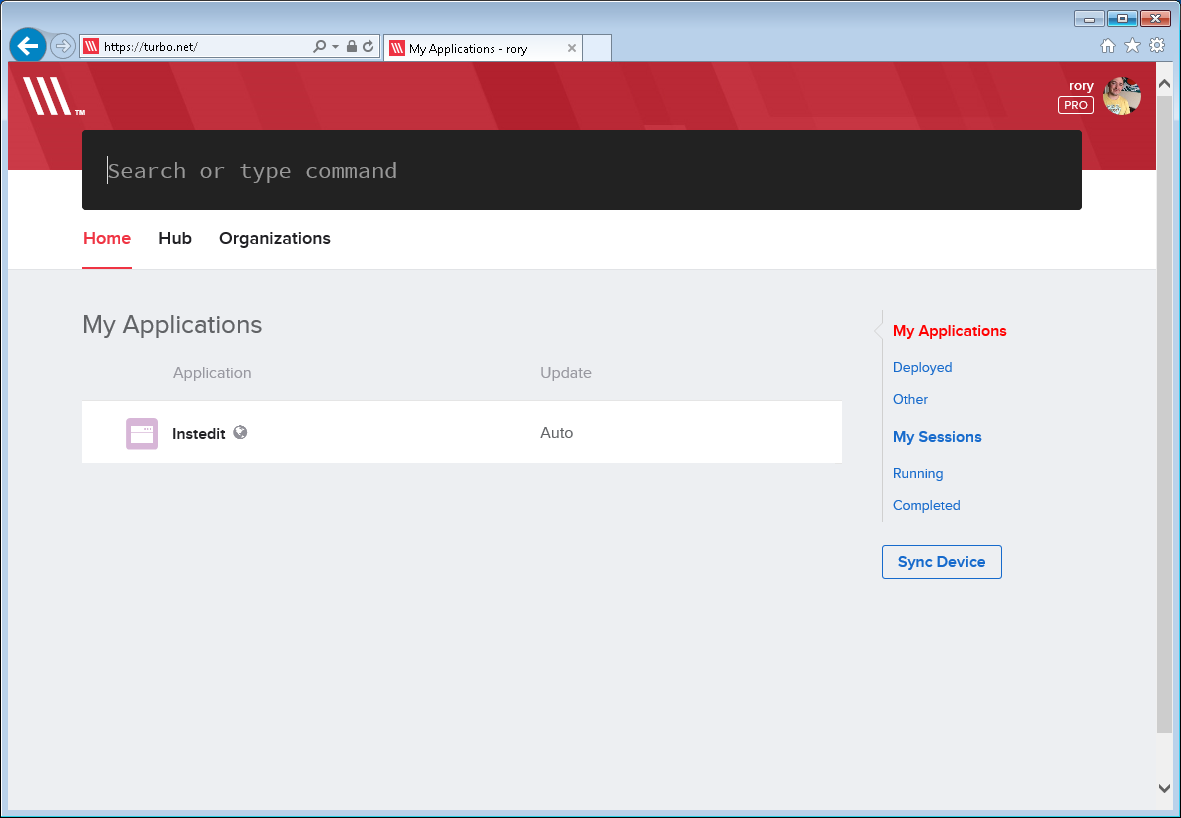Image resolution: width=1181 pixels, height=818 pixels.
Task: Click the favorites star icon
Action: (1132, 46)
